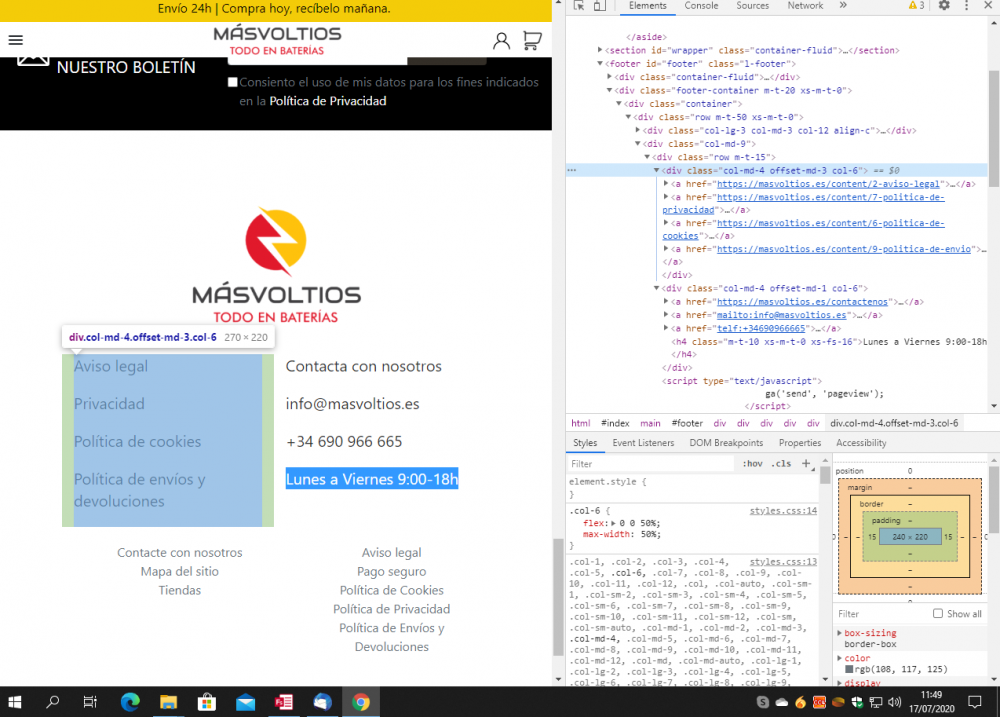Screen dimensions: 1000x717
Task: Open Windows search from taskbar
Action: point(52,702)
